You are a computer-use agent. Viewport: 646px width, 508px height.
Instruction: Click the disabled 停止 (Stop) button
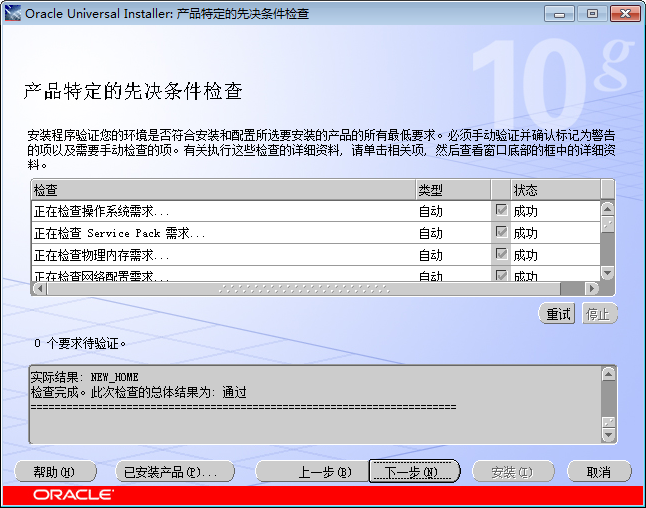[599, 314]
